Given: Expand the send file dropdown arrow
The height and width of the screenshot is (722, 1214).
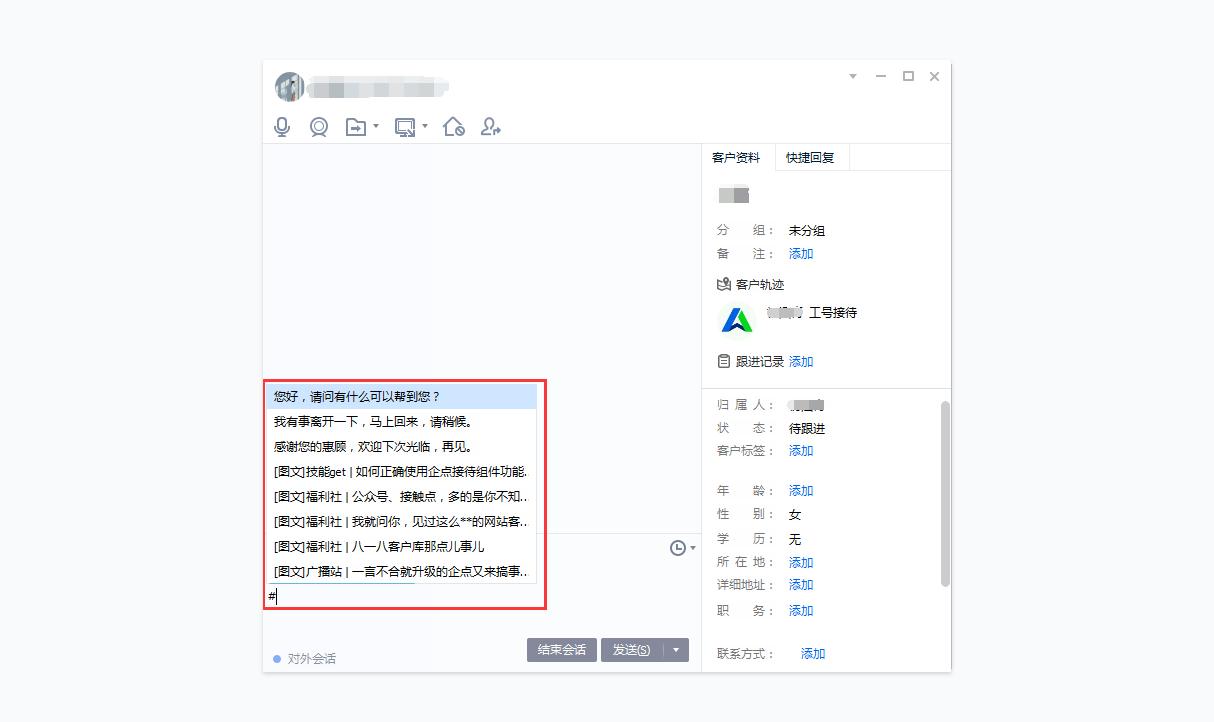Looking at the screenshot, I should (x=375, y=126).
